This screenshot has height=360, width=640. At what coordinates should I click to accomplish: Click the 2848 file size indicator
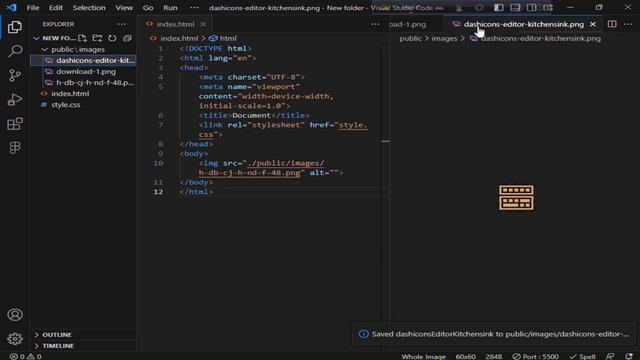(x=493, y=356)
